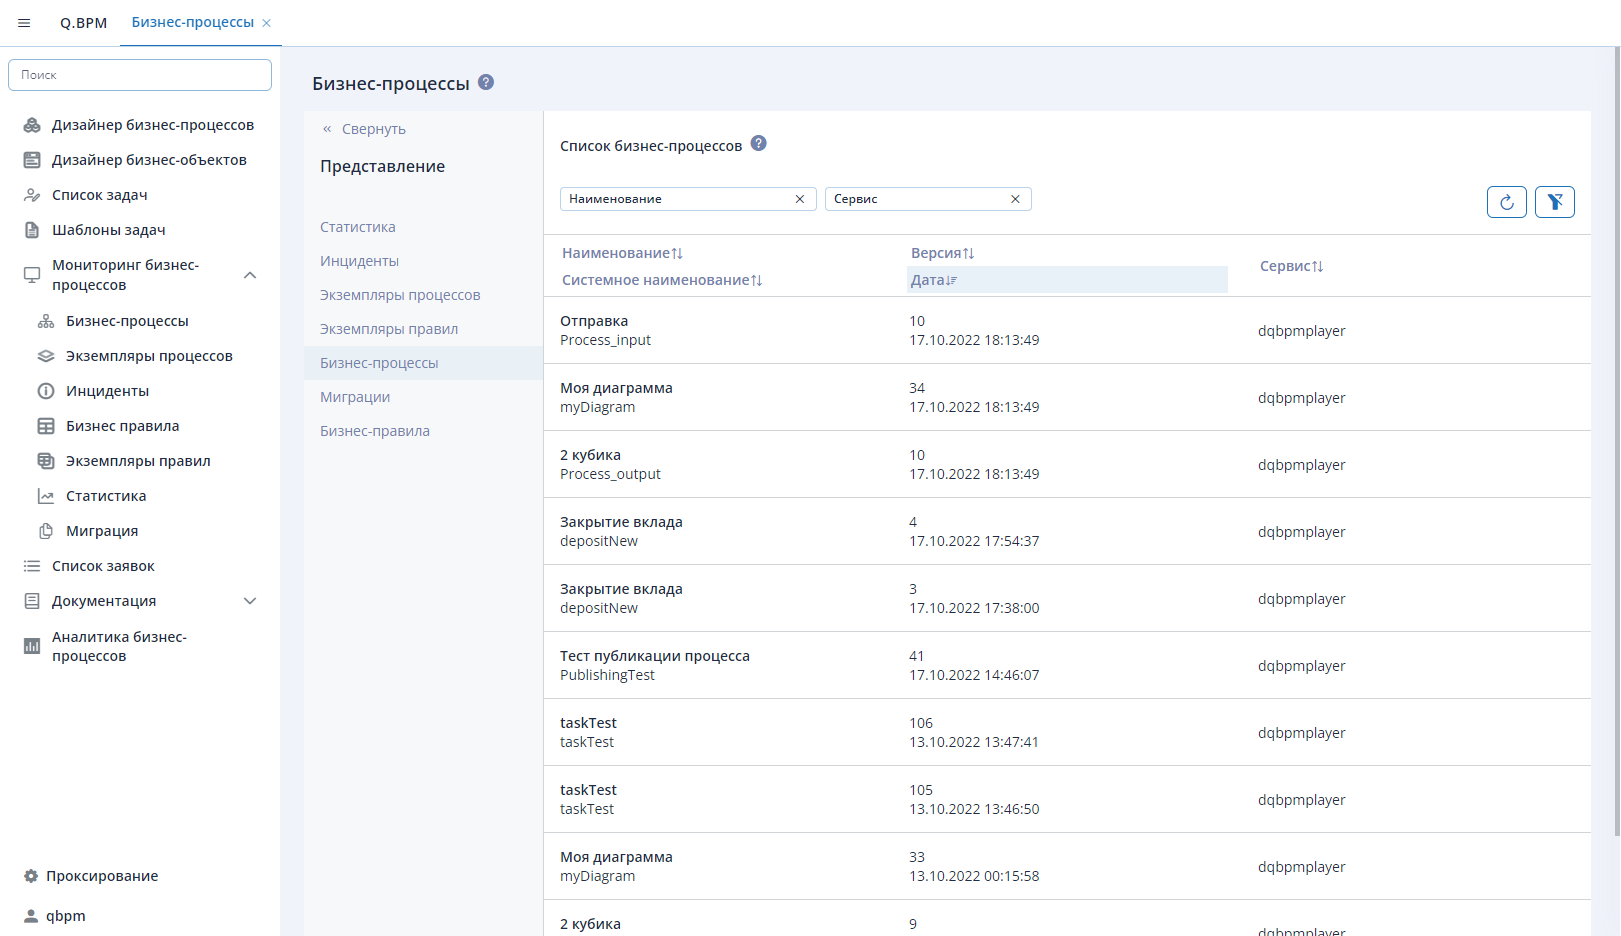The width and height of the screenshot is (1621, 936).
Task: Open Инциденты in Представление panel
Action: coord(359,261)
